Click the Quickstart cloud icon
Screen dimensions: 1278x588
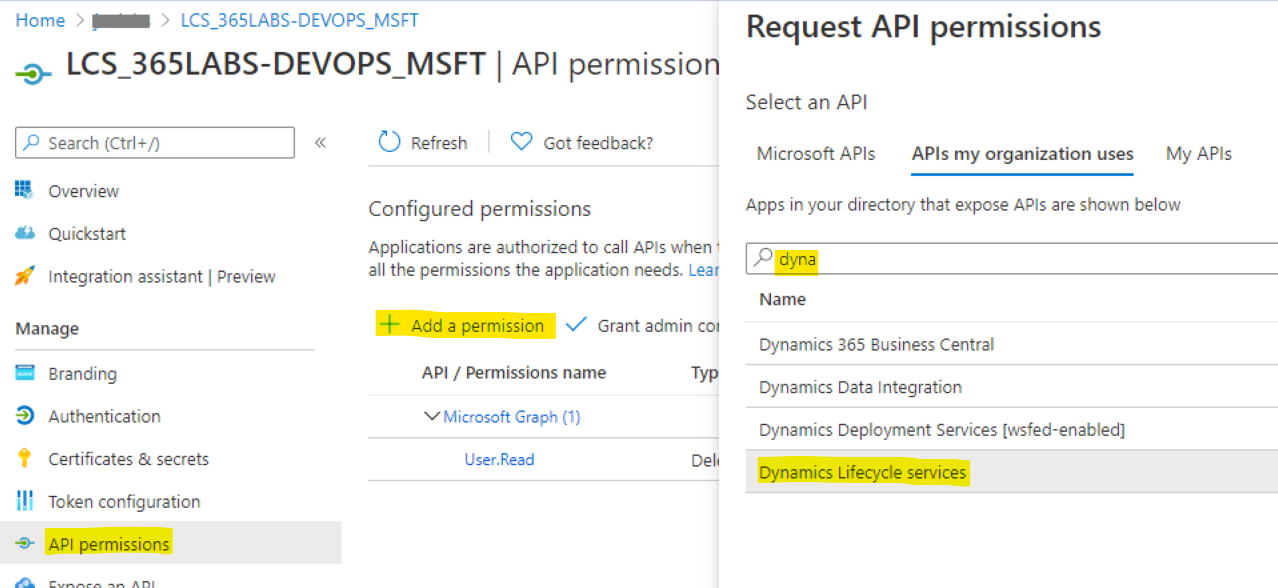tap(25, 233)
